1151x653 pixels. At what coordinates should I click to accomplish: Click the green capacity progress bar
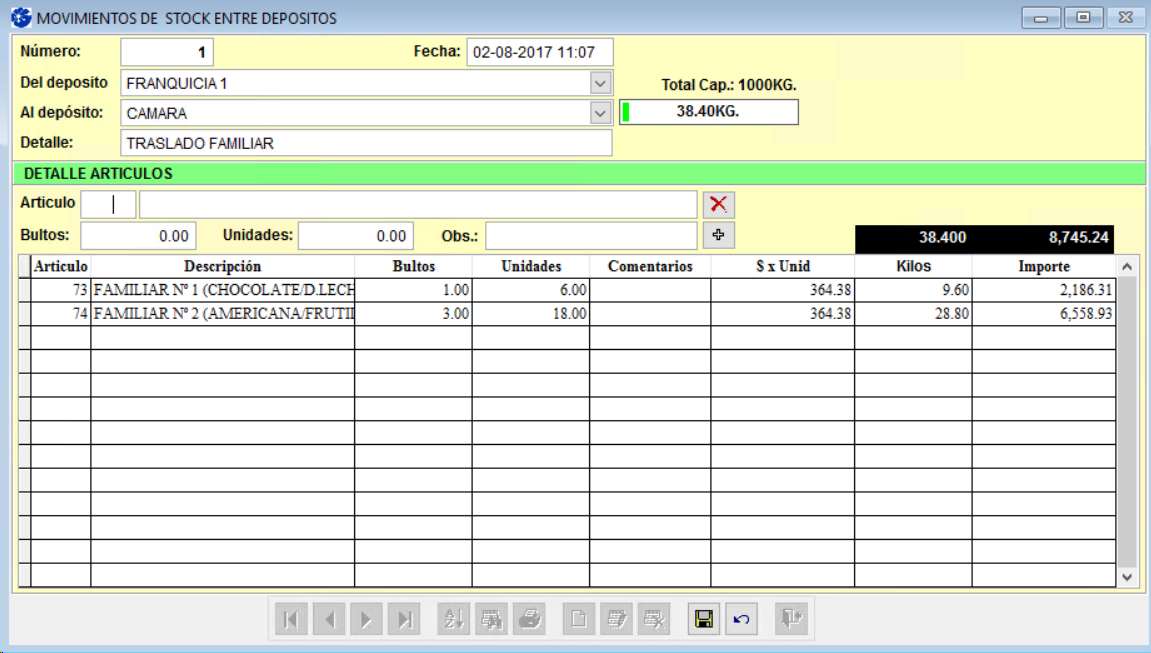709,112
